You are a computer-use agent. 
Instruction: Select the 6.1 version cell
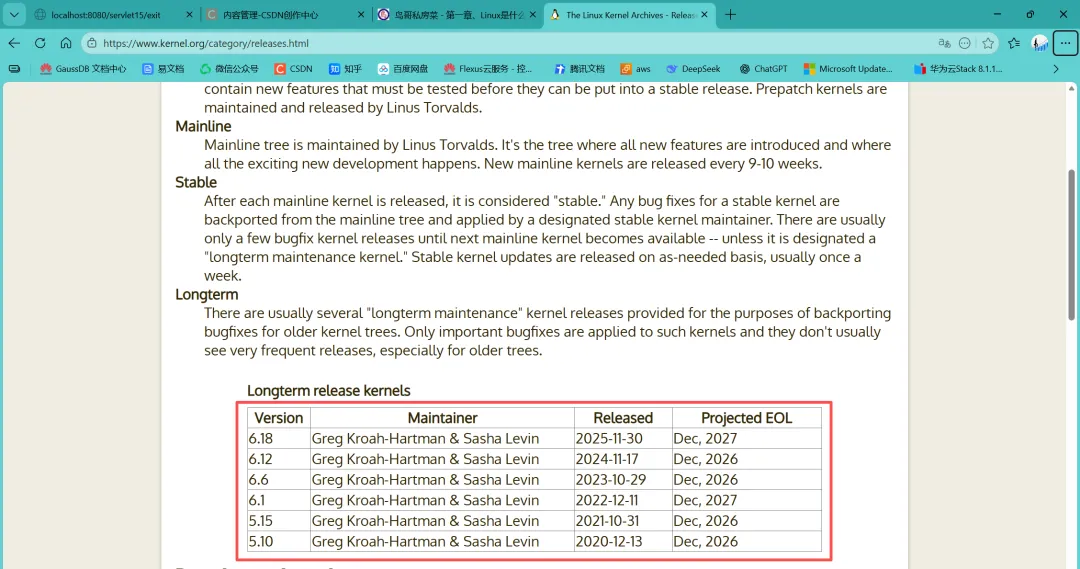pyautogui.click(x=278, y=500)
